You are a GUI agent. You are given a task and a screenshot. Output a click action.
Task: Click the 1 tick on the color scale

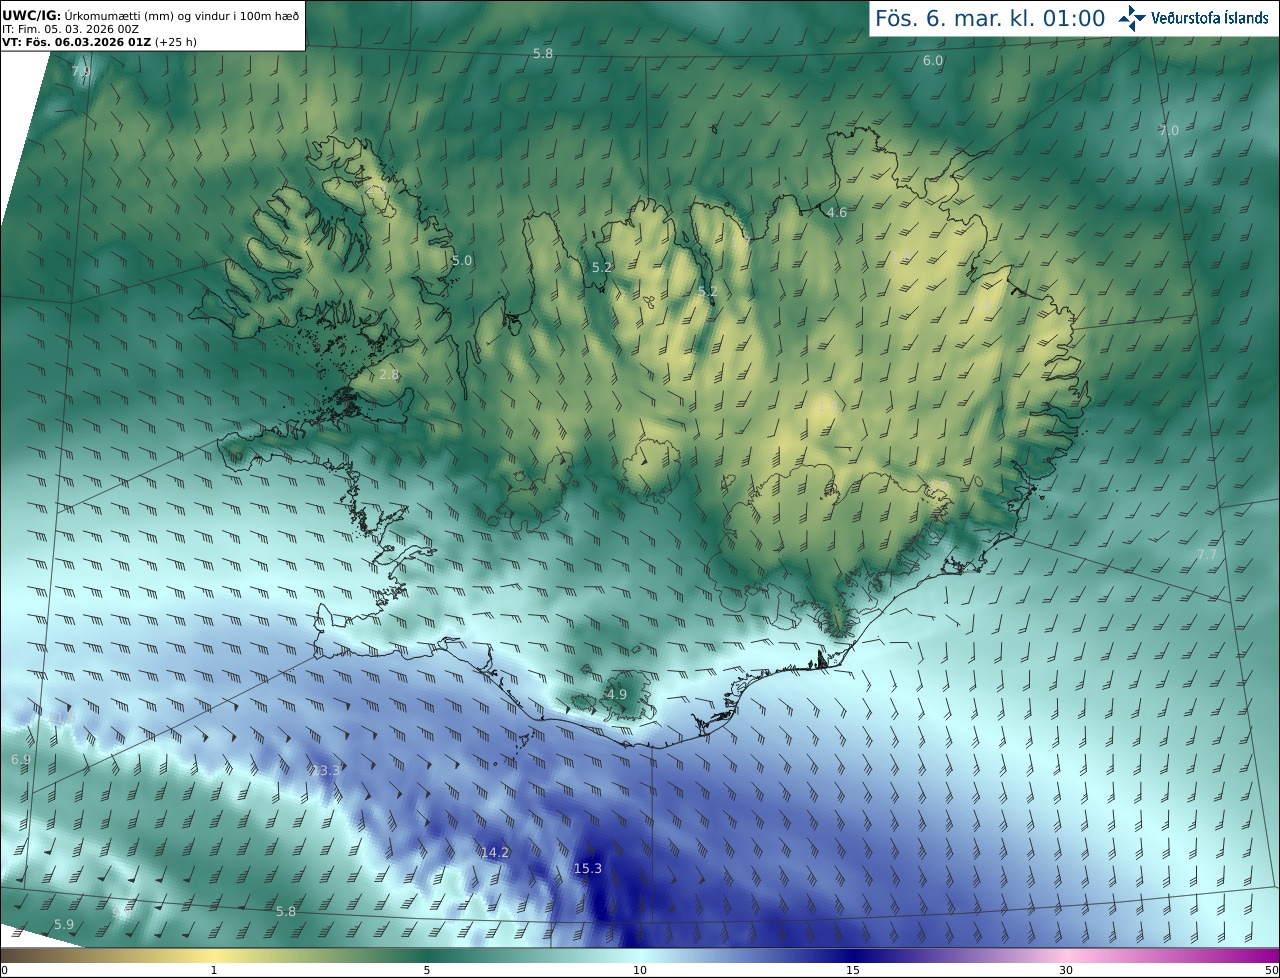(x=214, y=970)
